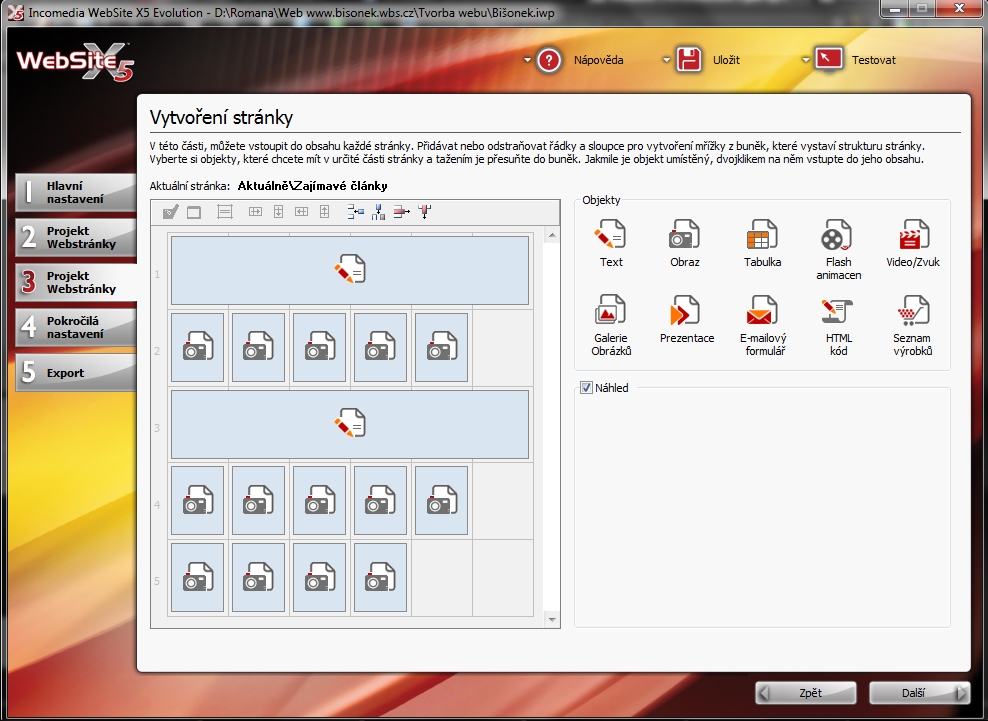Screen dimensions: 988x721
Task: Click the Další next button
Action: point(919,693)
